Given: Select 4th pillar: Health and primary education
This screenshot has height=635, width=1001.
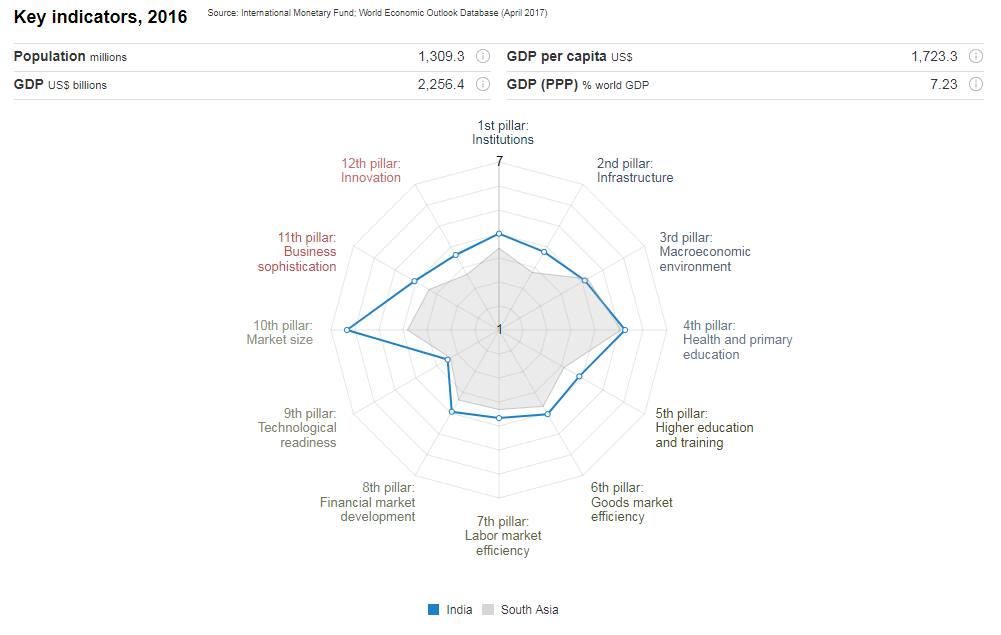Looking at the screenshot, I should (737, 340).
